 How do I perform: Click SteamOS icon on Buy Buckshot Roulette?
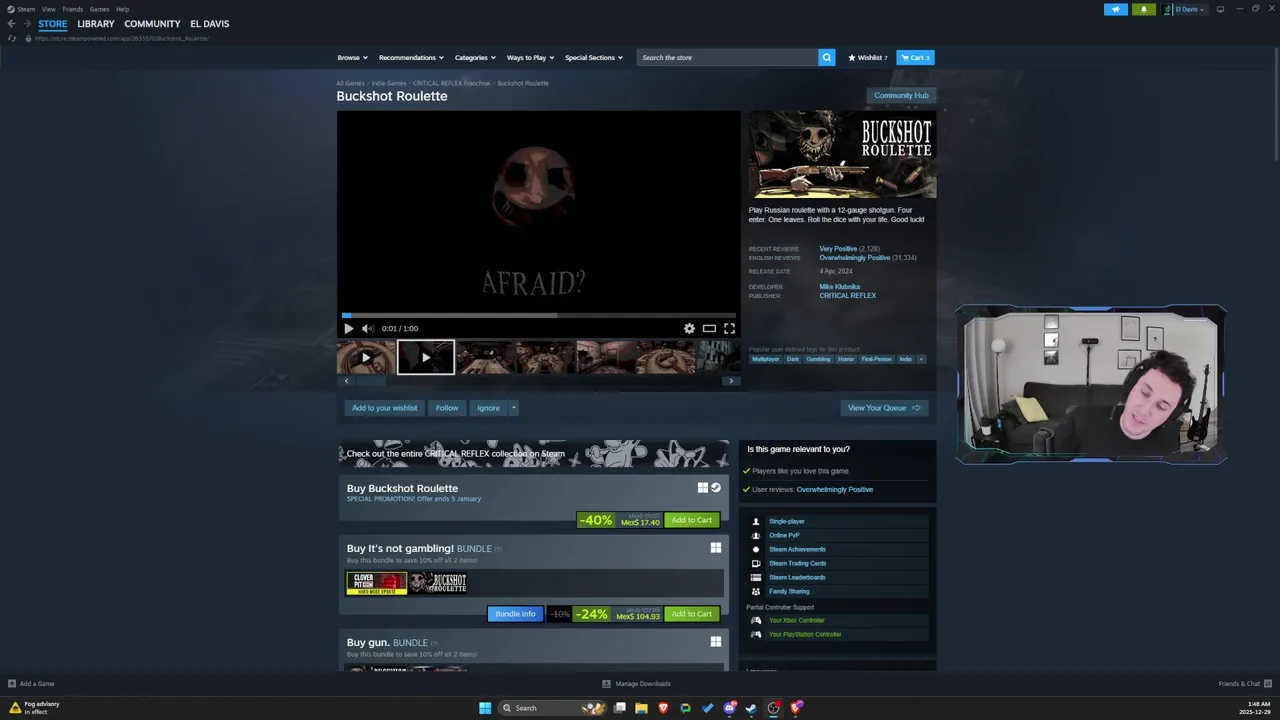tap(716, 488)
